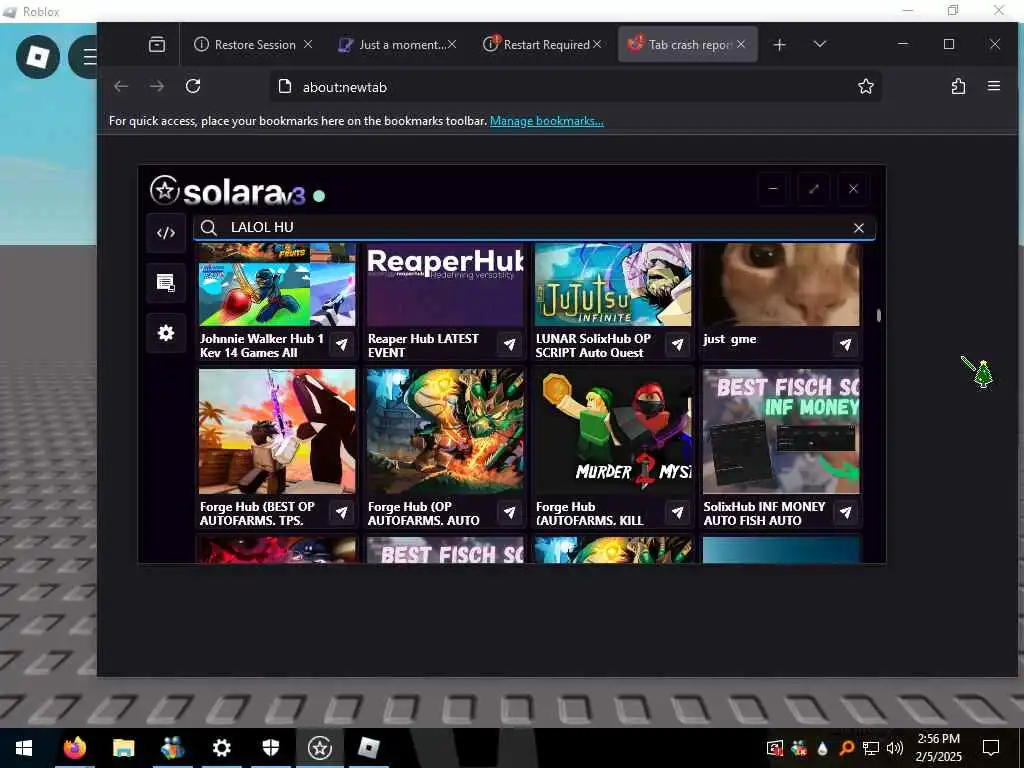Open the Murder Mystery 2 thumbnail
This screenshot has height=768, width=1024.
pos(613,431)
